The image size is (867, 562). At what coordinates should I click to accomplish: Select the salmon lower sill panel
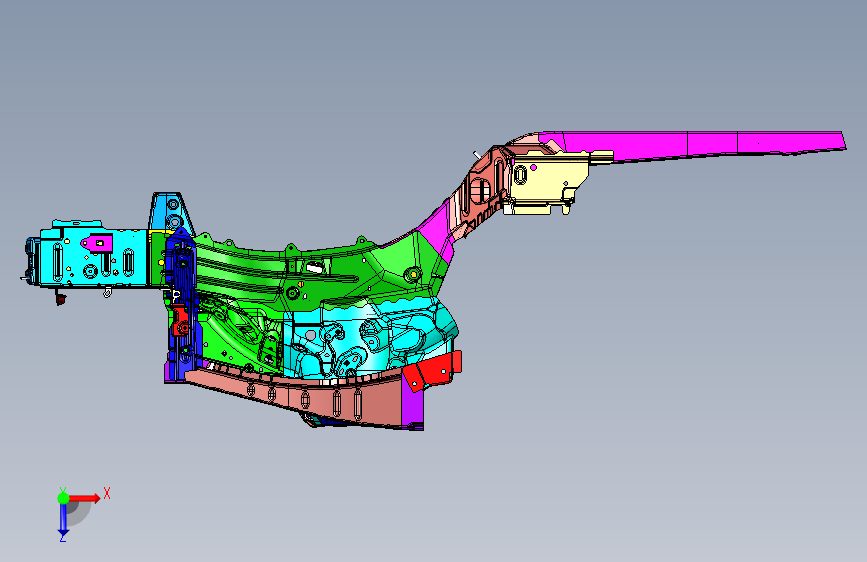coord(310,398)
